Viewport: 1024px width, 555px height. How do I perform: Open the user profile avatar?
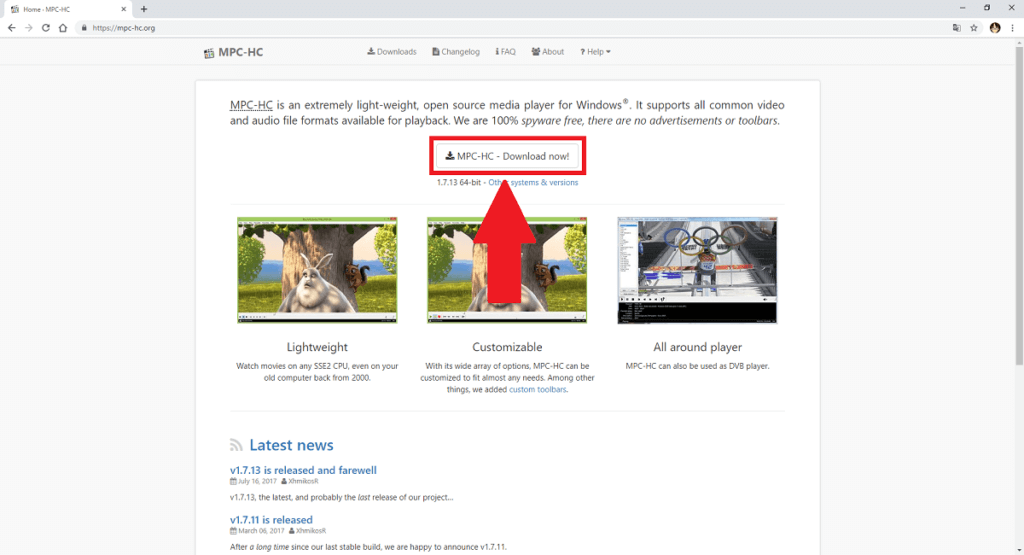(994, 28)
